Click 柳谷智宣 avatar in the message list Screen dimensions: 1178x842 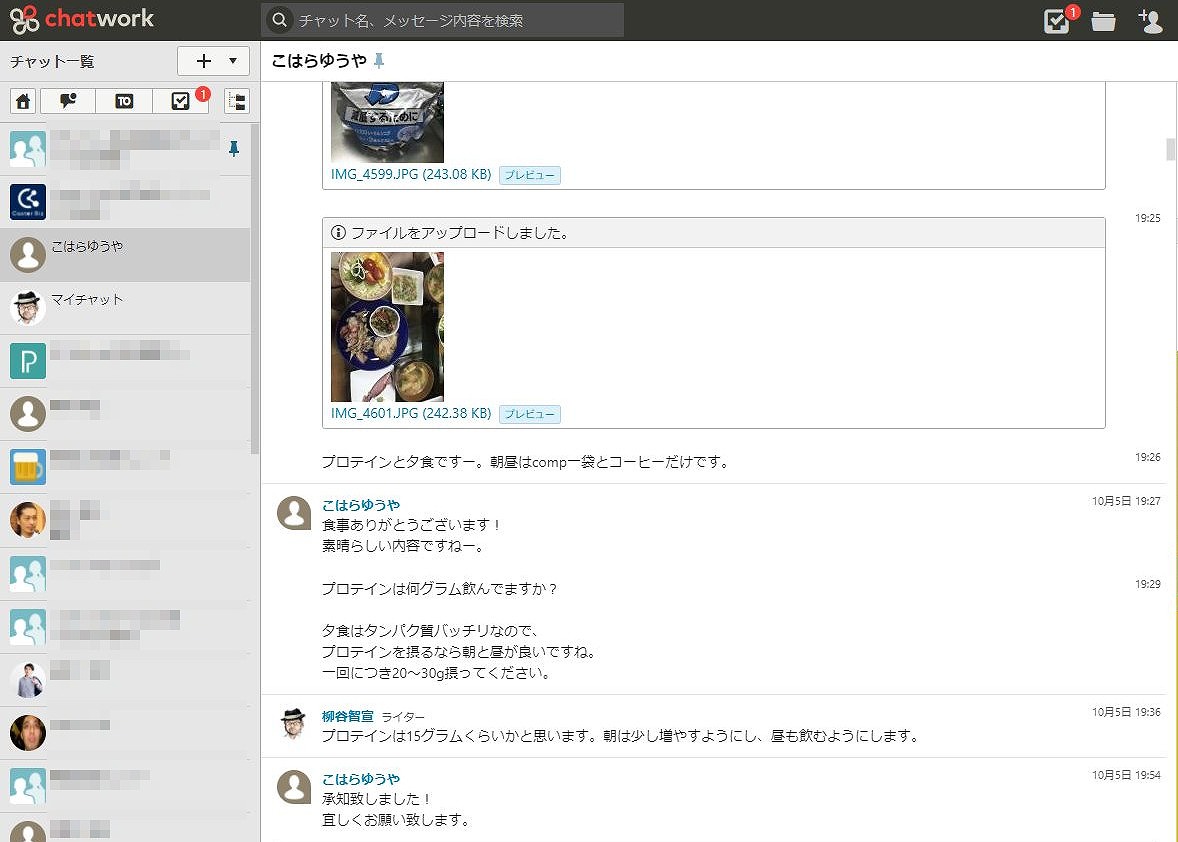click(x=294, y=724)
